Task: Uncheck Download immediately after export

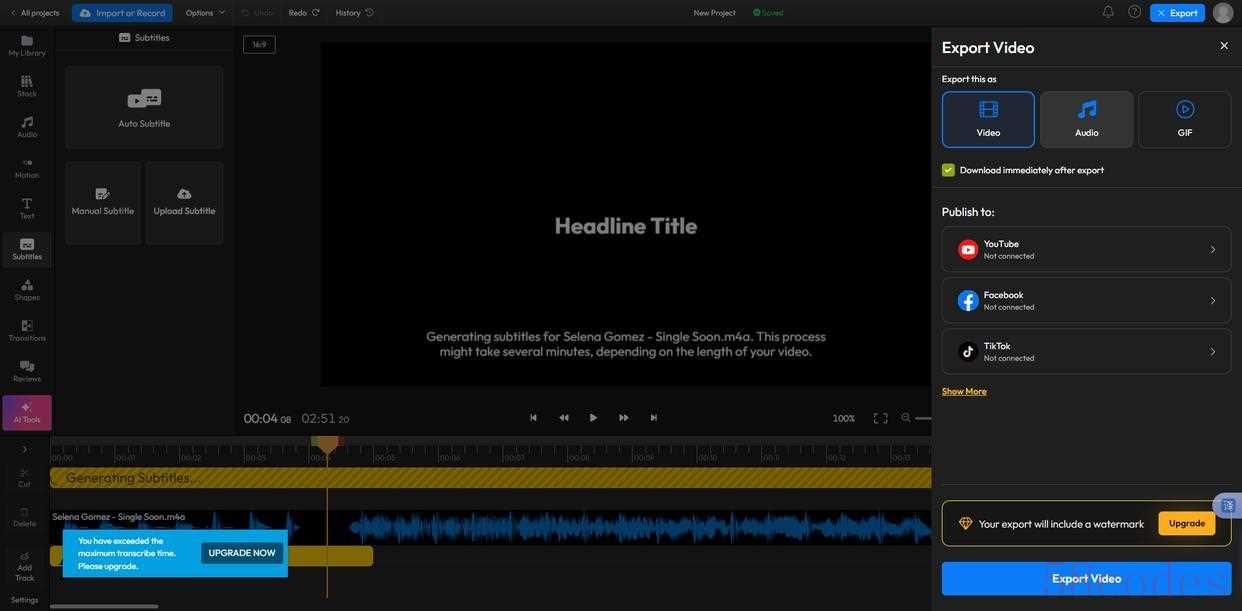Action: (948, 170)
